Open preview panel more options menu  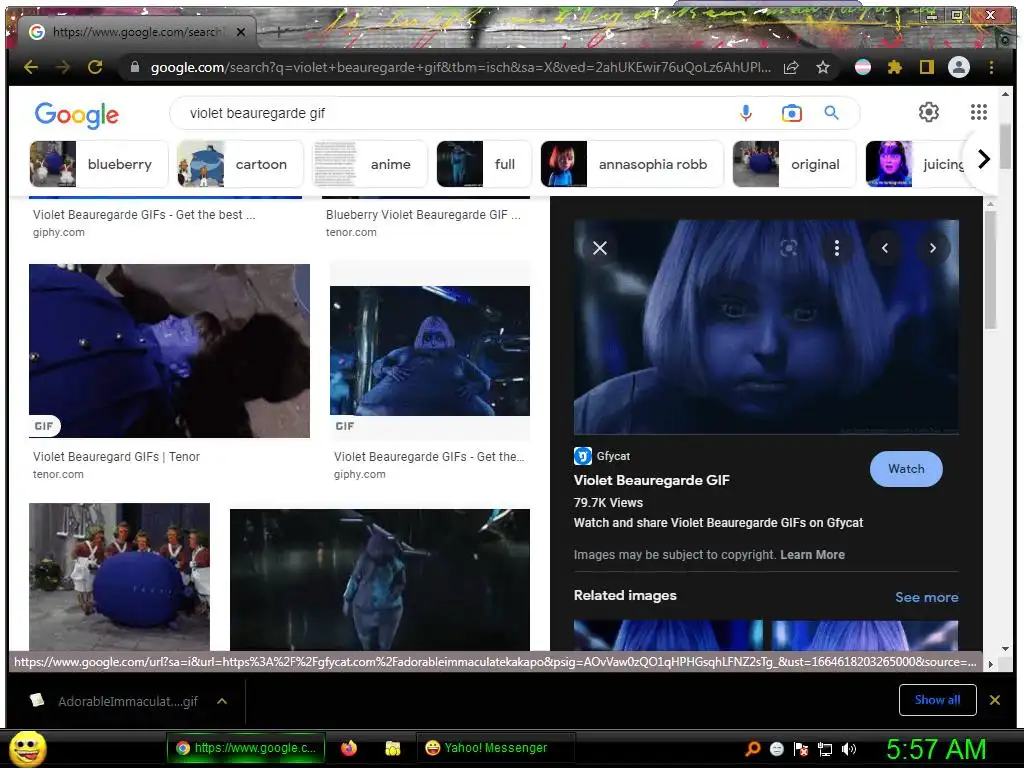pyautogui.click(x=837, y=248)
